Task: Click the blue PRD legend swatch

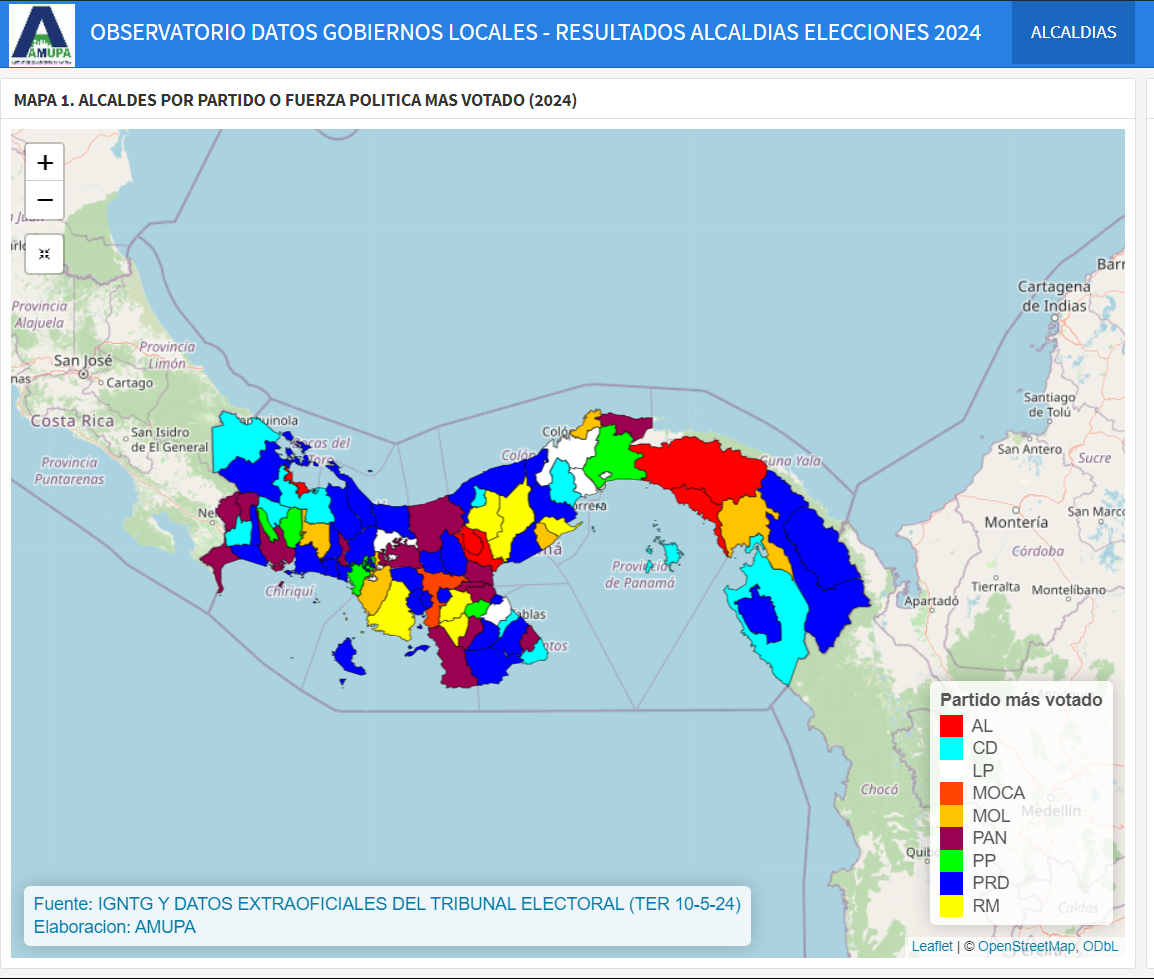Action: point(951,883)
